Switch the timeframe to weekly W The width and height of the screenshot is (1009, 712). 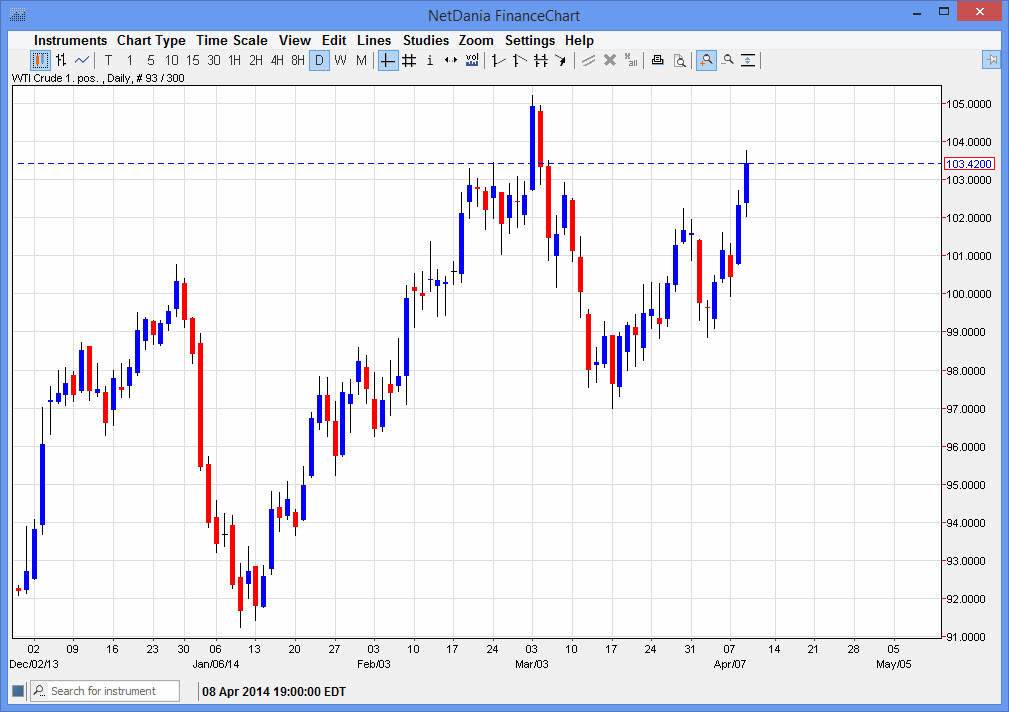pyautogui.click(x=340, y=60)
